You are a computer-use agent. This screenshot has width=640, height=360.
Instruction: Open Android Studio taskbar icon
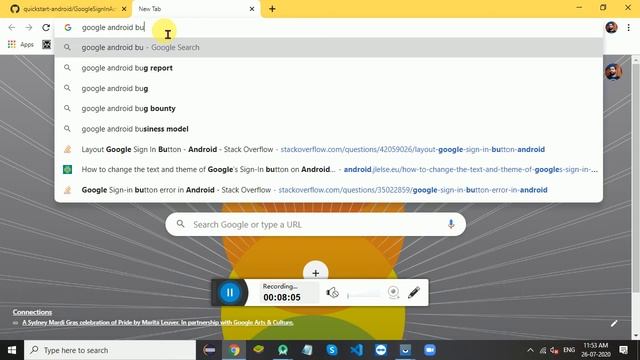pos(283,350)
